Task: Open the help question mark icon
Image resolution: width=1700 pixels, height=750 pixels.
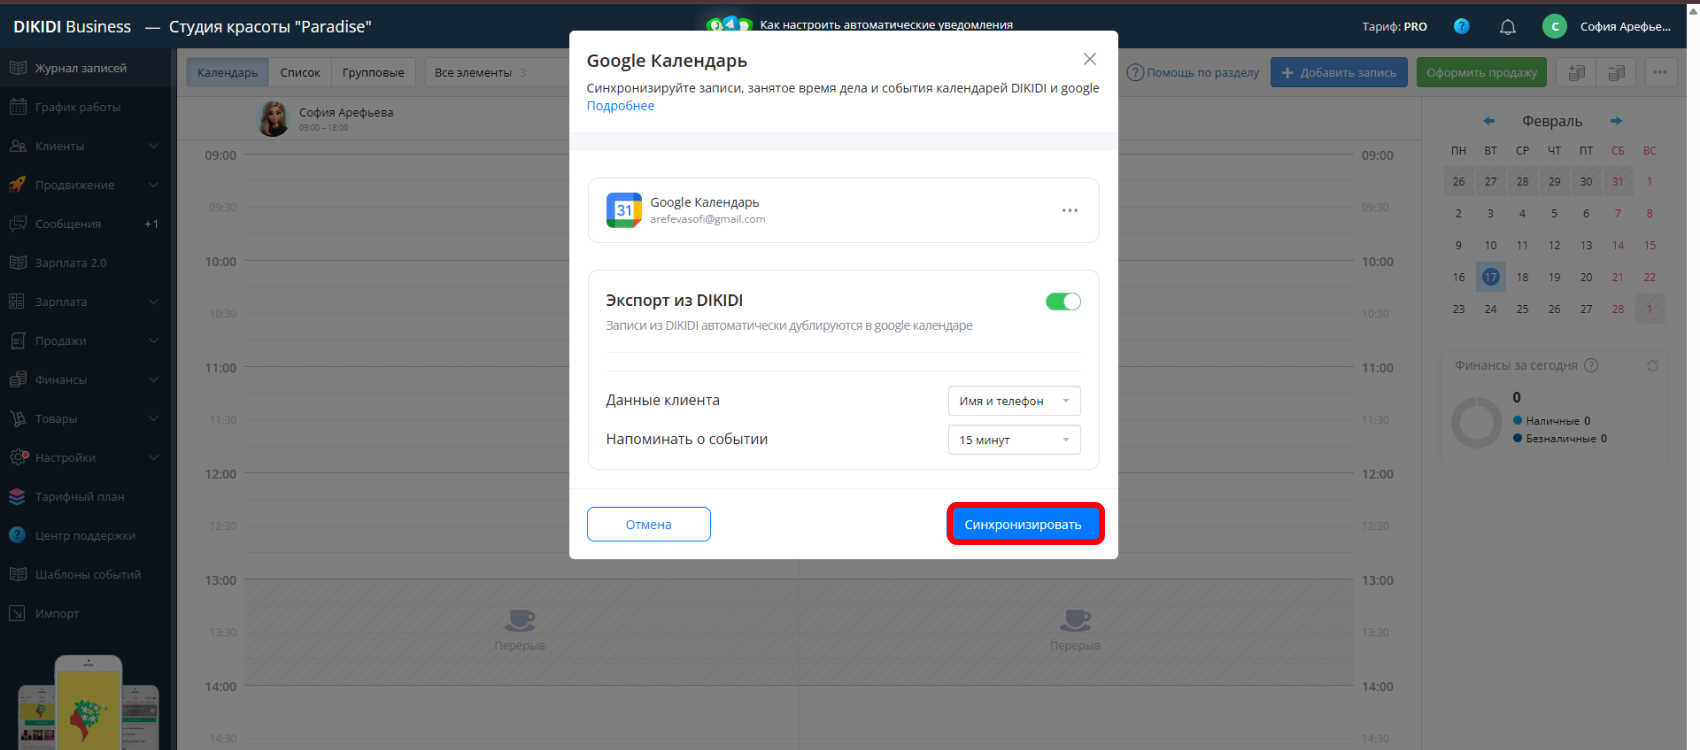Action: click(x=1461, y=27)
